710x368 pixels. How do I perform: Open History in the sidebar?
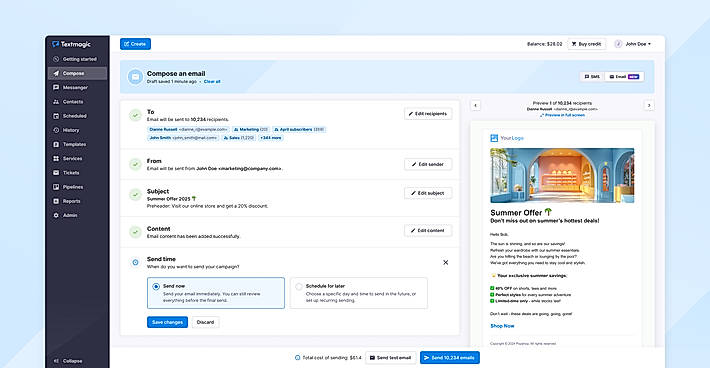pyautogui.click(x=77, y=130)
